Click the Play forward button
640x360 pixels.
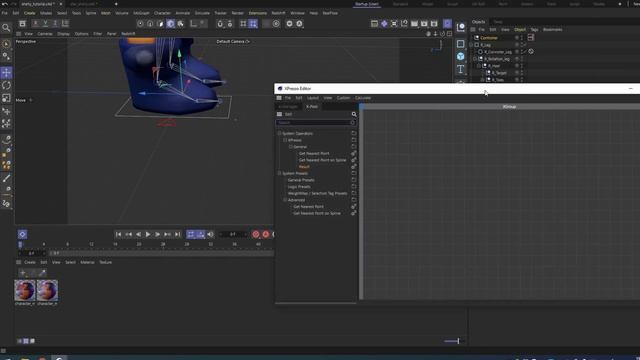tap(148, 234)
